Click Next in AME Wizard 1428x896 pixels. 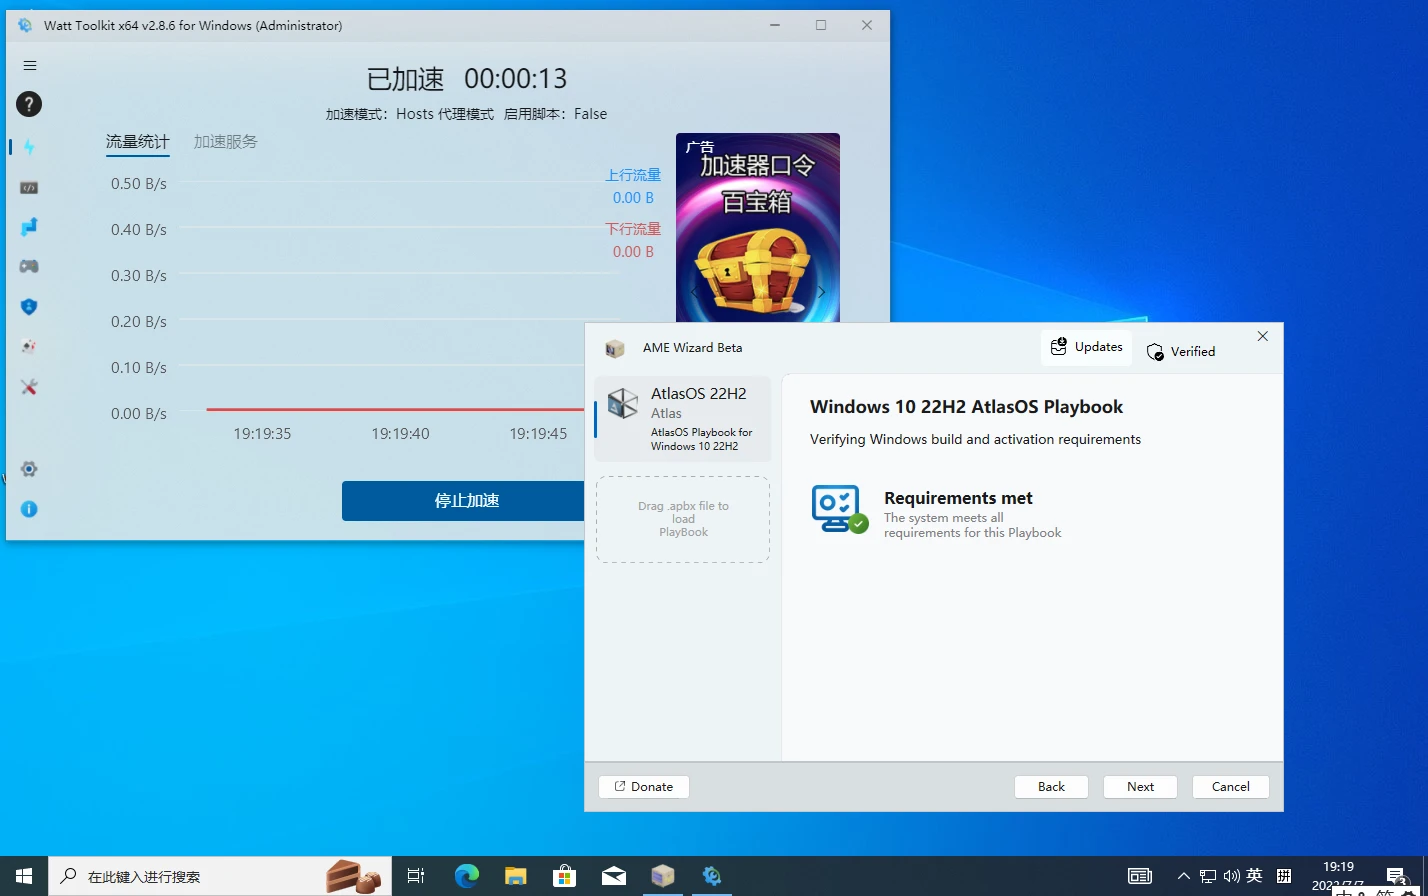pyautogui.click(x=1140, y=787)
